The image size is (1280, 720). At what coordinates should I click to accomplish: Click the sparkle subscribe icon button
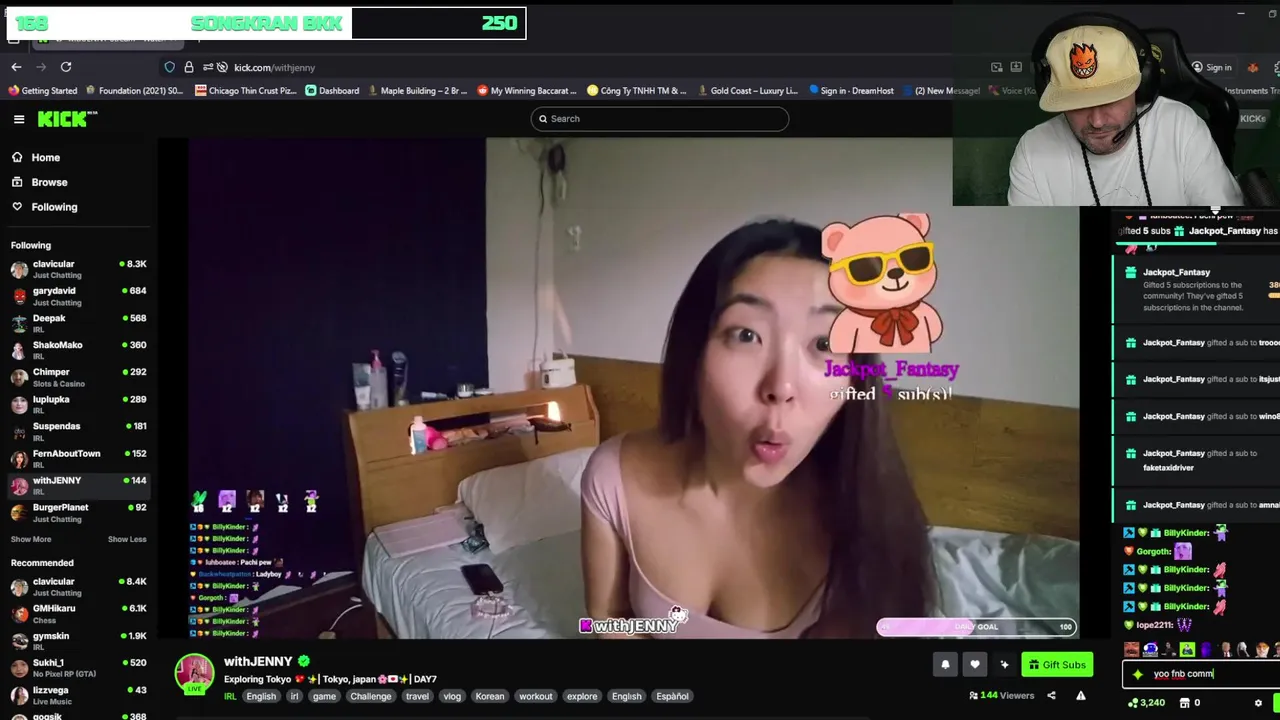pos(1005,665)
